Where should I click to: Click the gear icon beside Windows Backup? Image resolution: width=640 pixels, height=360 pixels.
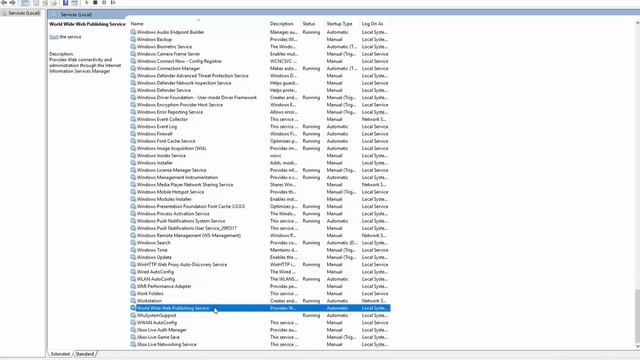[x=133, y=39]
